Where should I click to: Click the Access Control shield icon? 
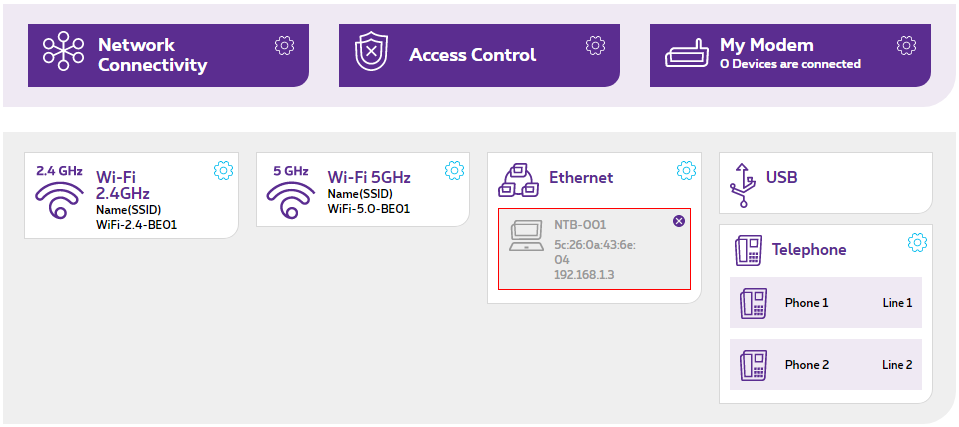pos(371,55)
